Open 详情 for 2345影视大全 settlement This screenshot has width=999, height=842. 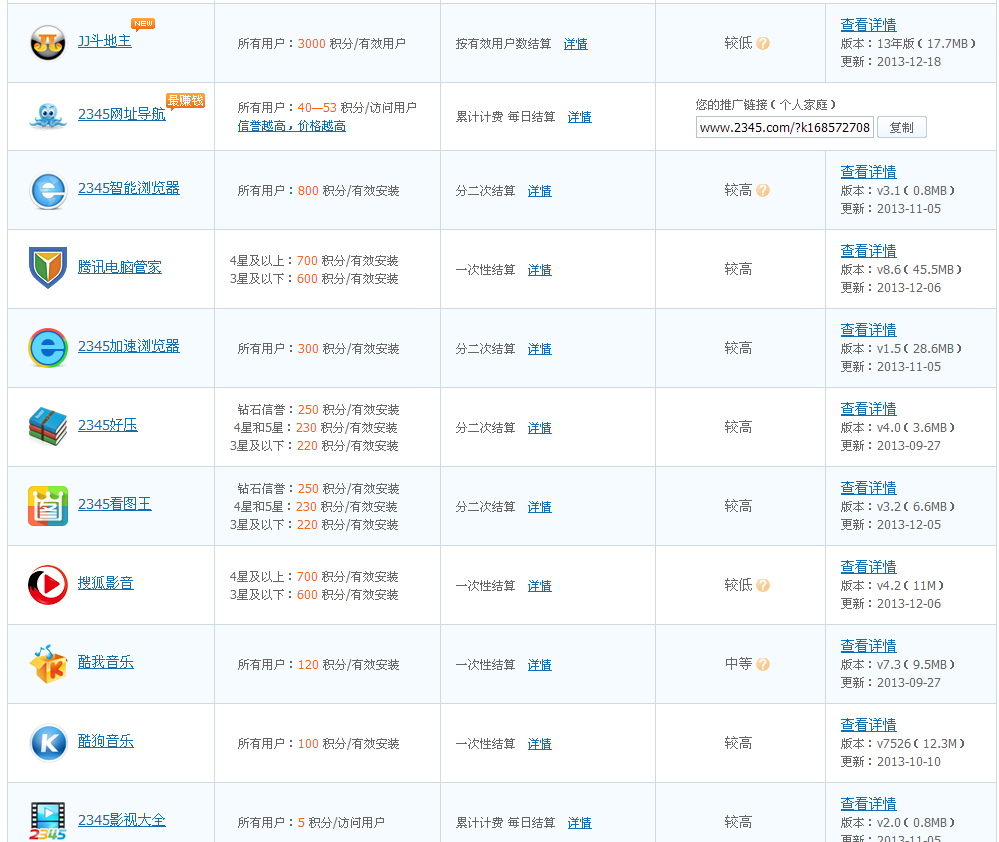580,823
